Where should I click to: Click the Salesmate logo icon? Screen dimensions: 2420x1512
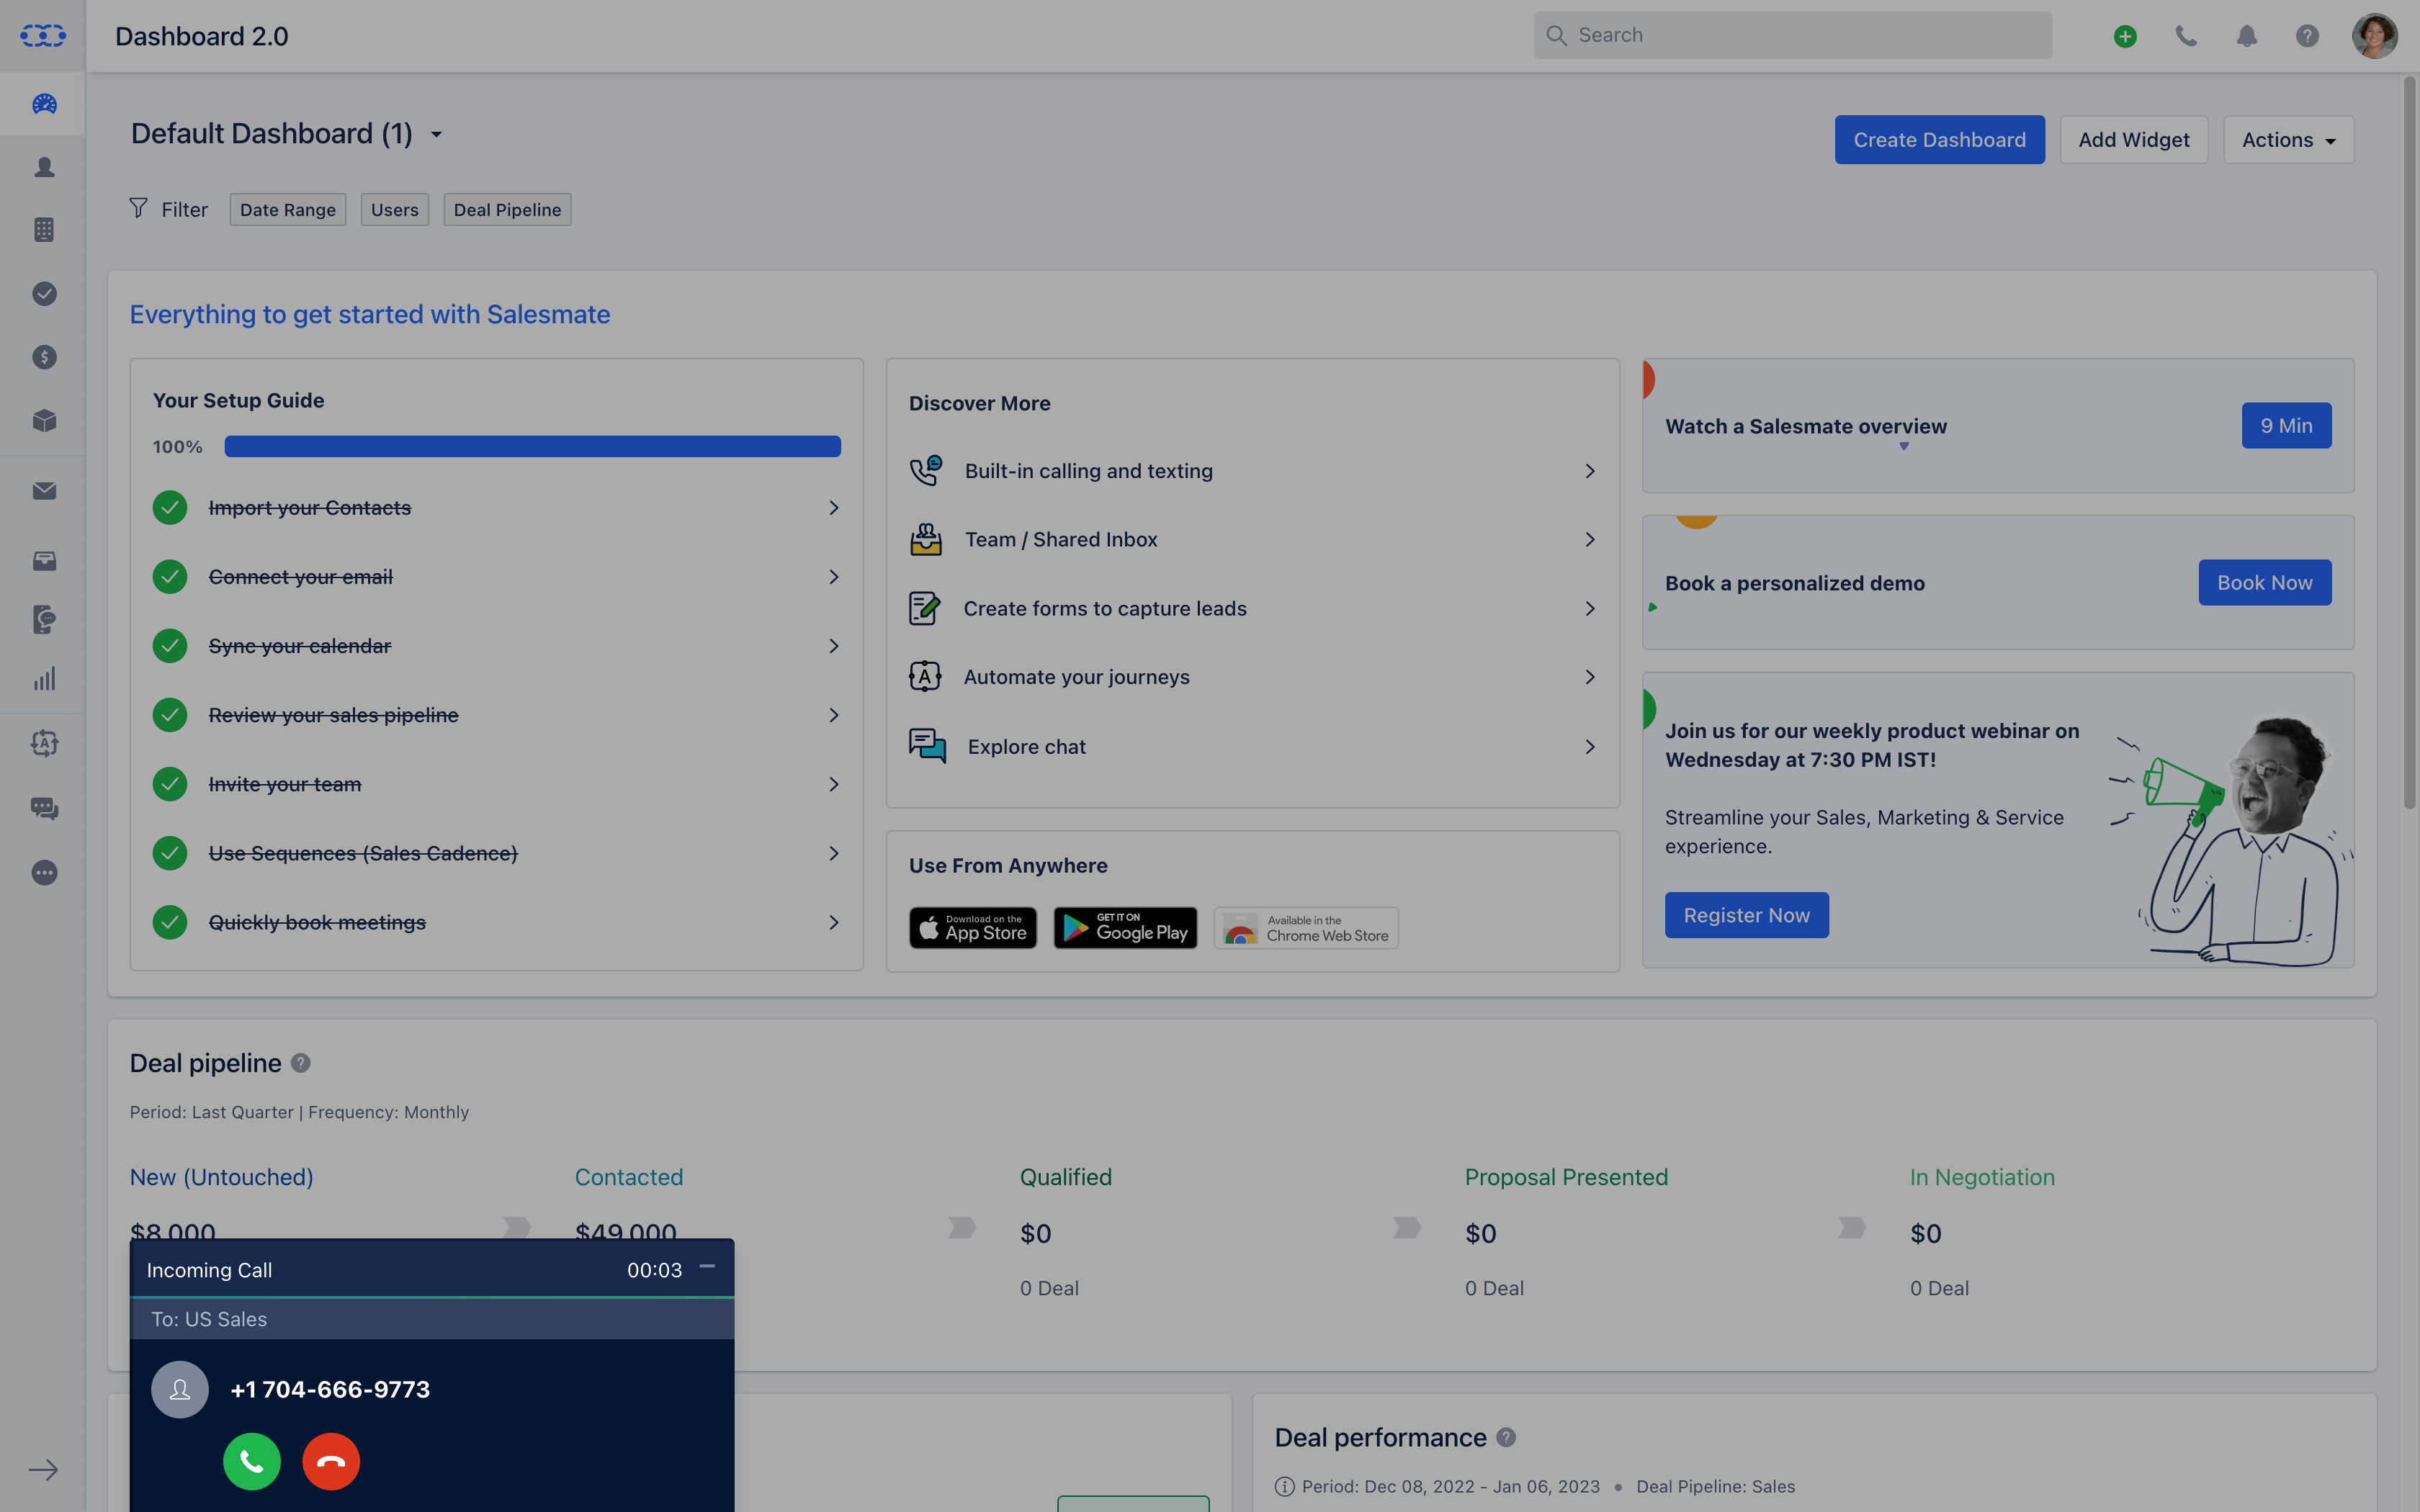point(43,36)
